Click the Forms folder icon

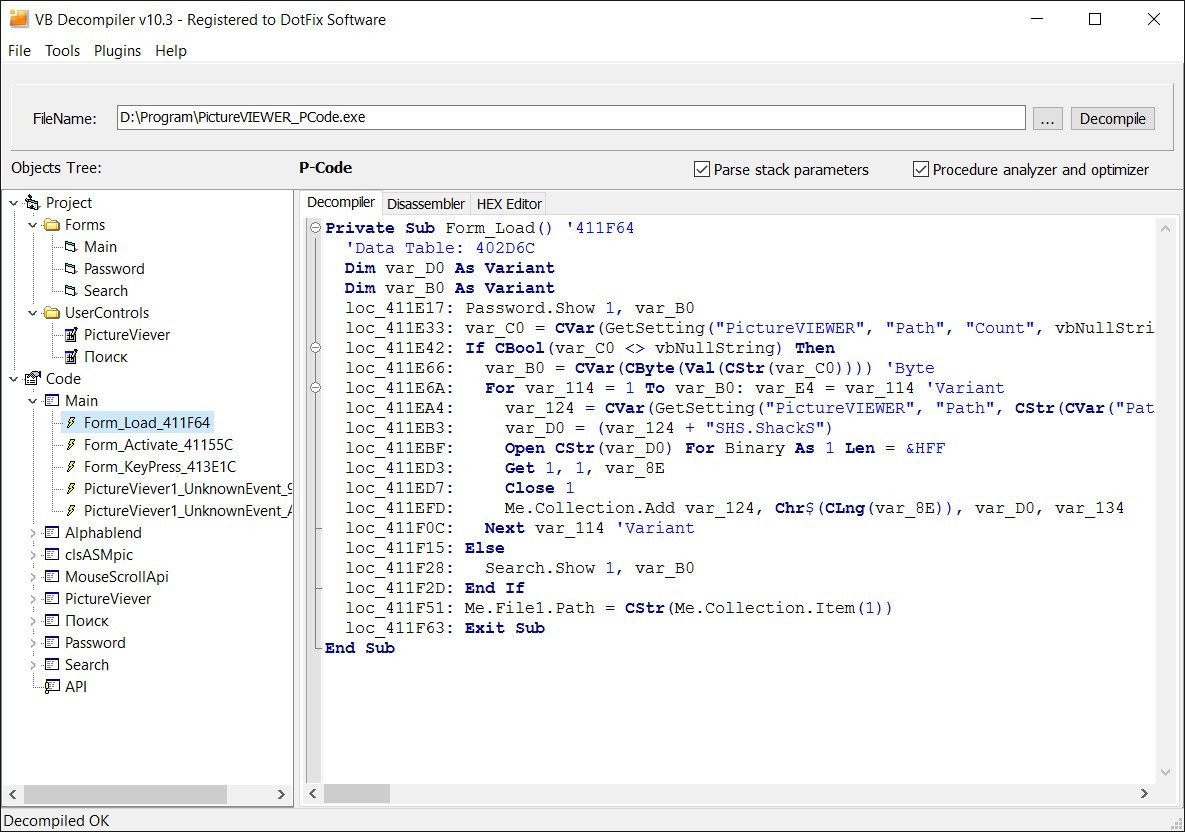[53, 224]
